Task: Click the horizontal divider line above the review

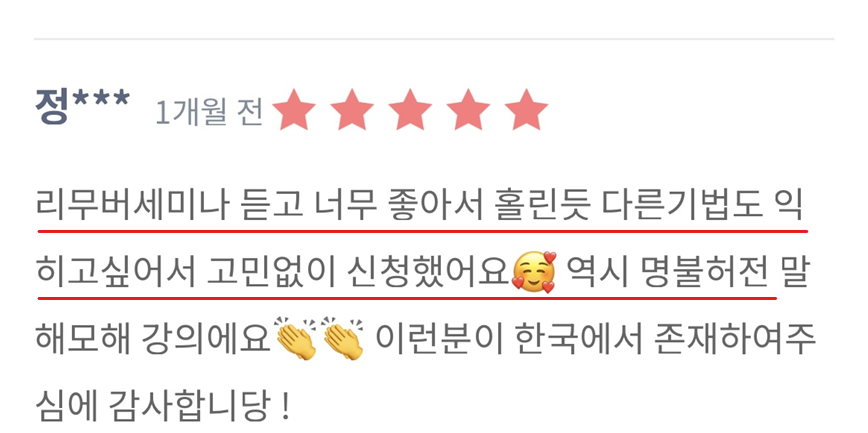Action: coord(434,39)
